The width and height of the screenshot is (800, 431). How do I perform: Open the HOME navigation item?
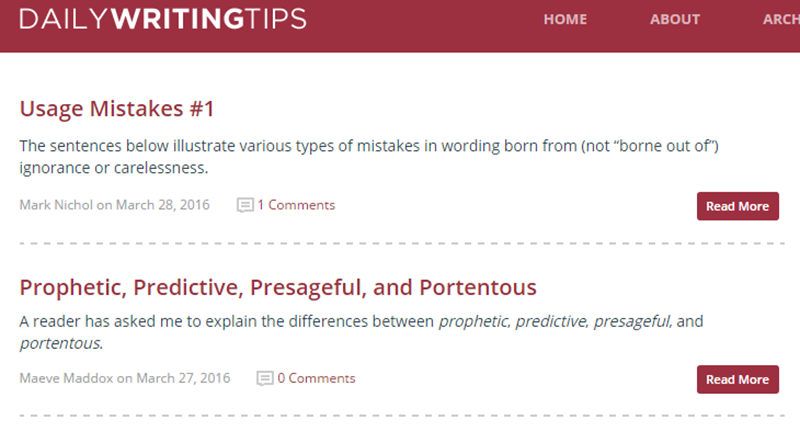click(x=565, y=19)
